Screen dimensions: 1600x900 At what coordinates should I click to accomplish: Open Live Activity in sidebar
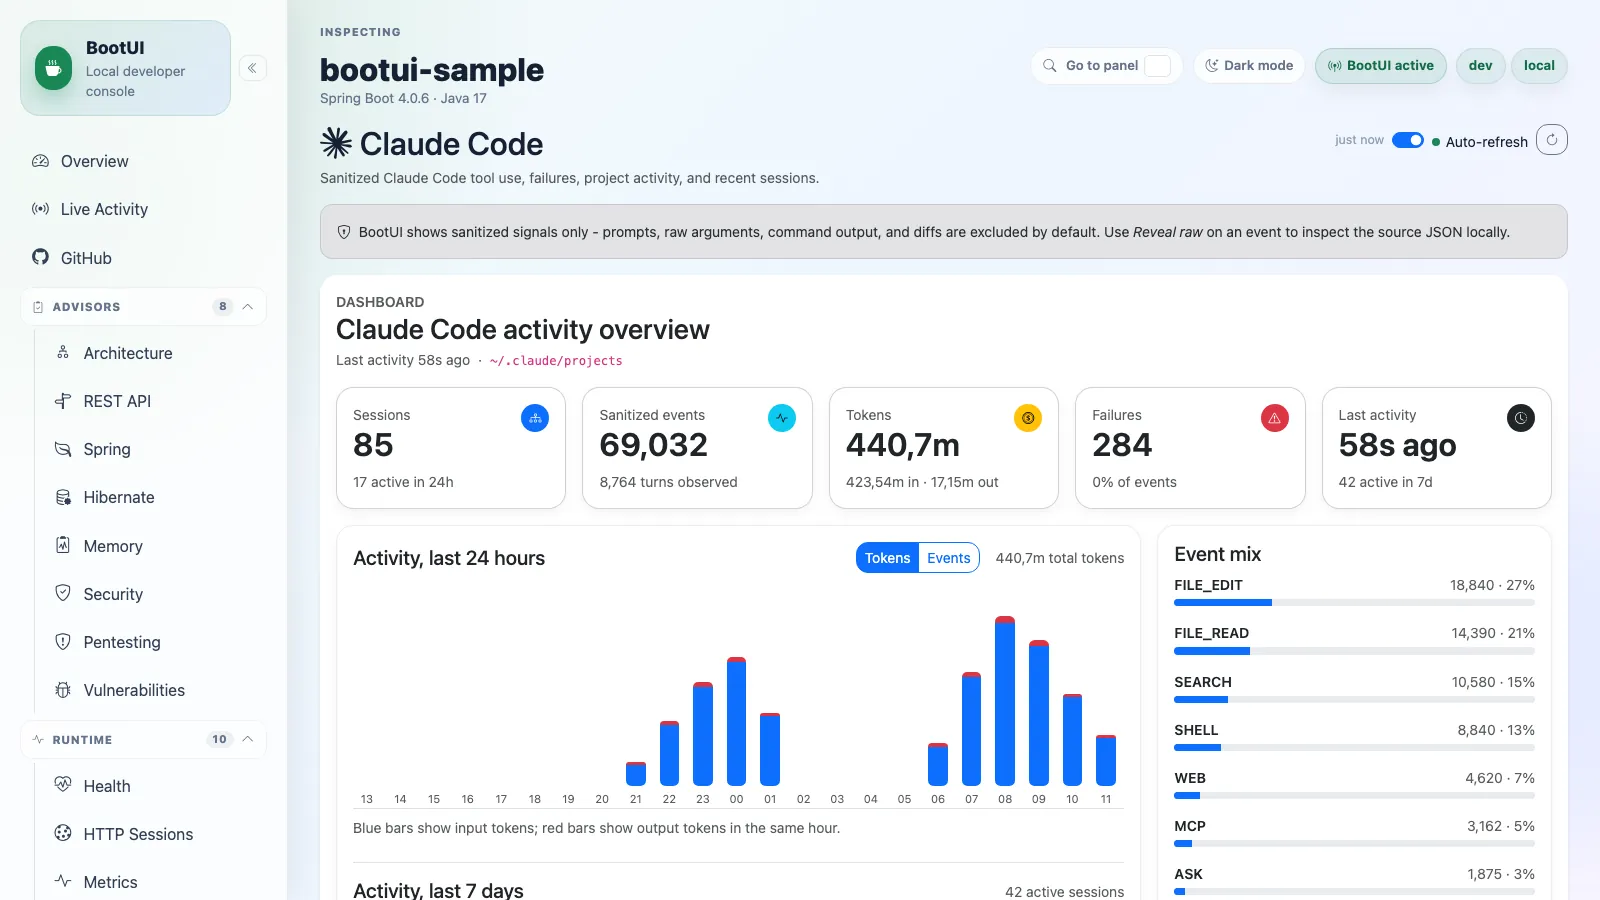click(x=143, y=209)
